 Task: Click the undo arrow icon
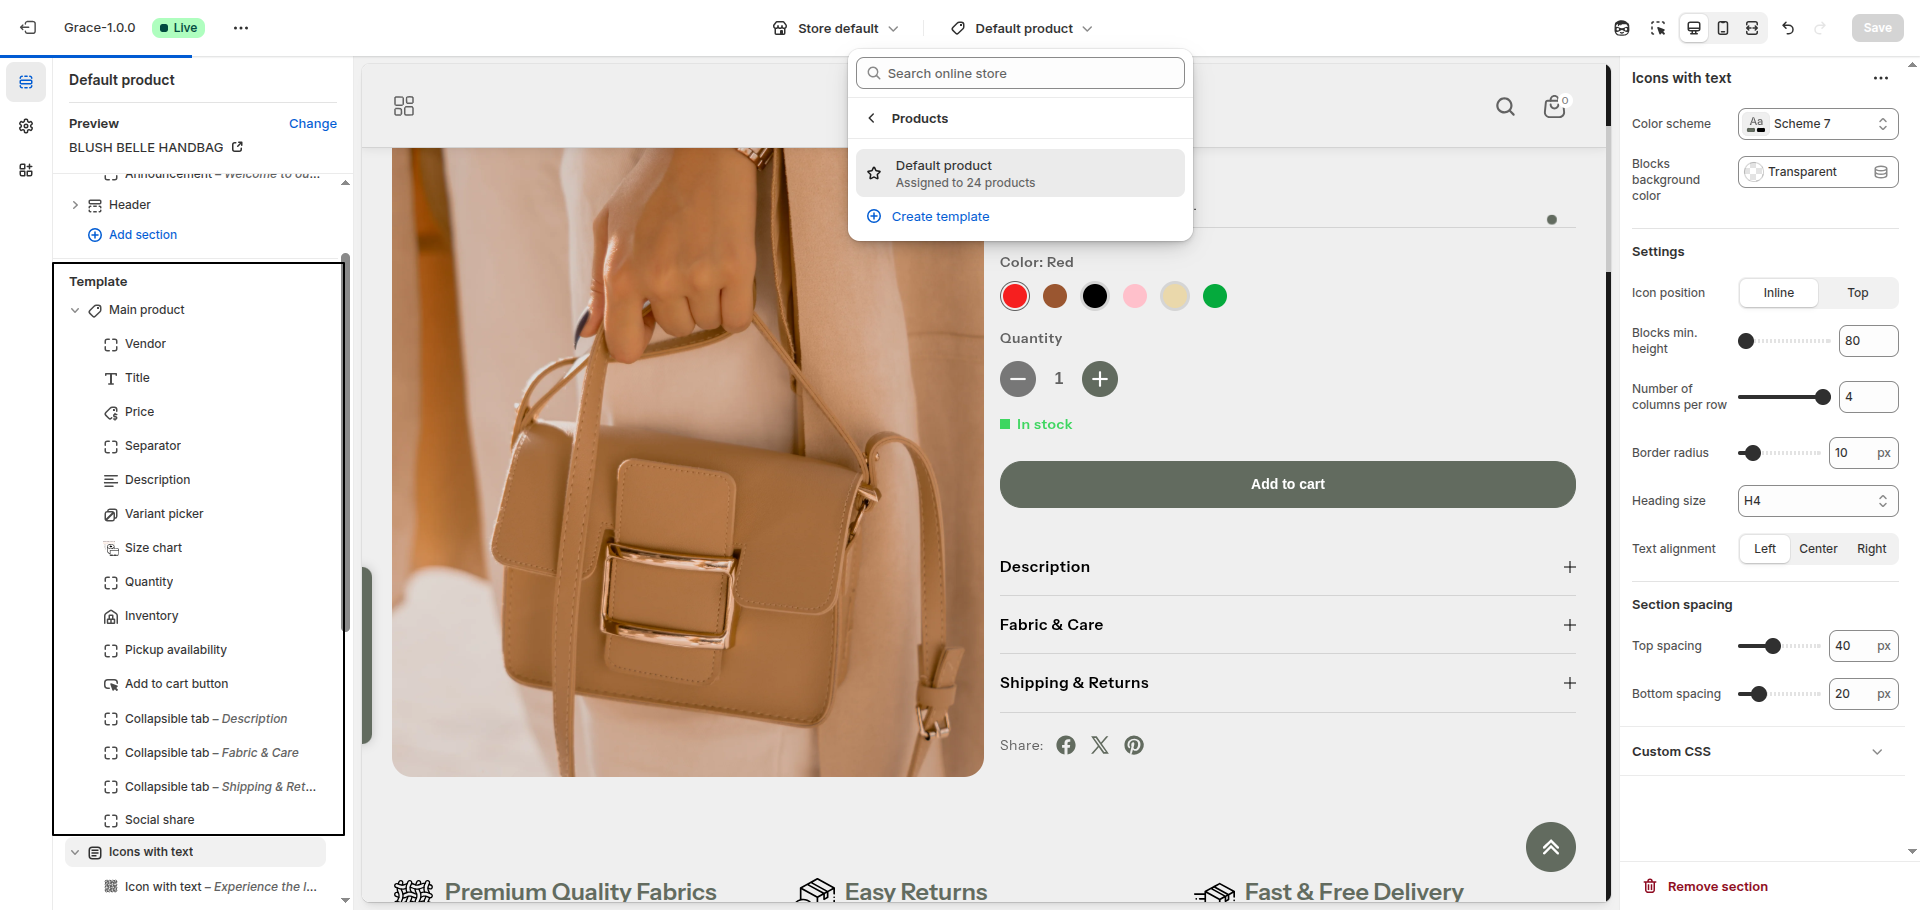tap(1788, 28)
